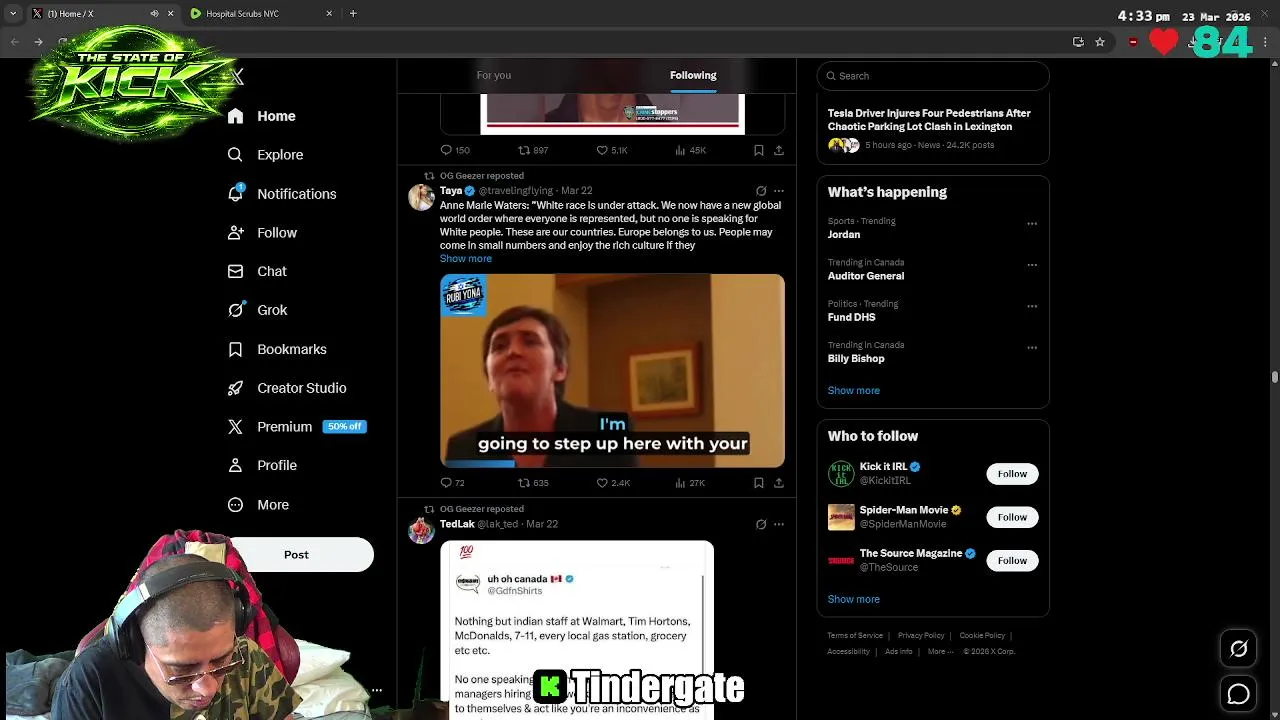1280x720 pixels.
Task: Click the page scrollbar thumb
Action: point(1275,377)
